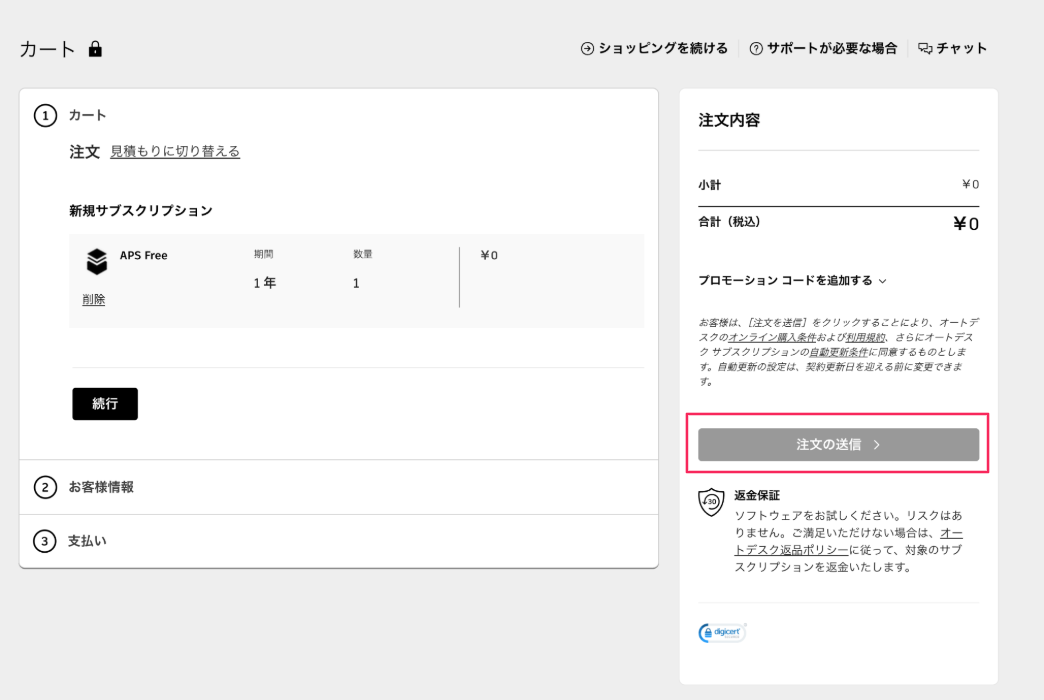The height and width of the screenshot is (700, 1044).
Task: Submit the order with 注文の送信
Action: (x=838, y=445)
